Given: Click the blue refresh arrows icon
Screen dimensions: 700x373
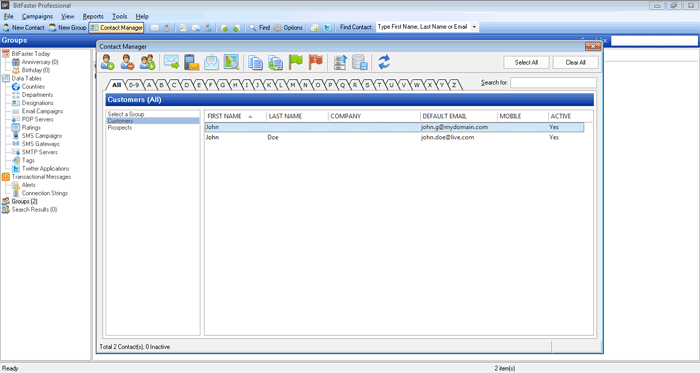Looking at the screenshot, I should 384,62.
